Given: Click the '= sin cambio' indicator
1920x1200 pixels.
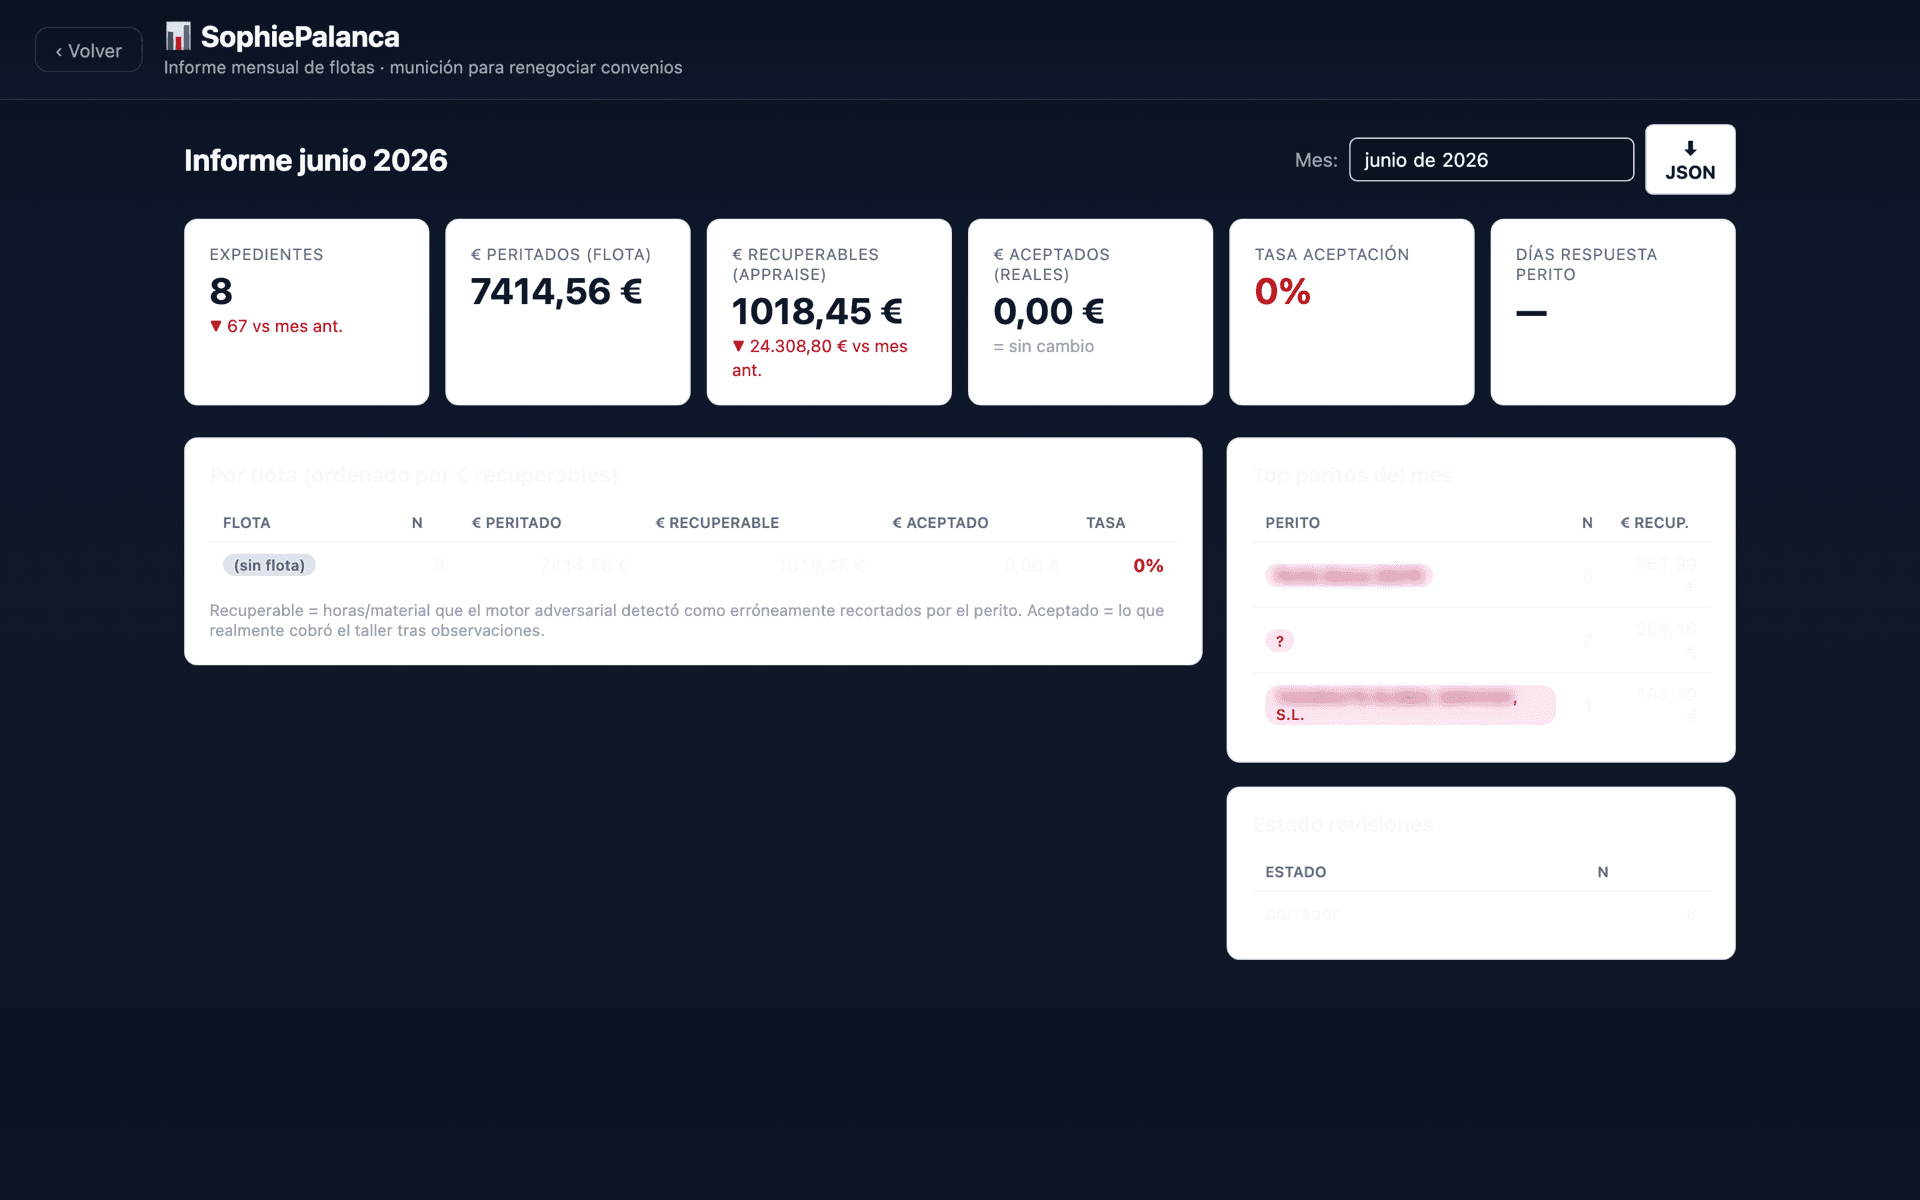Looking at the screenshot, I should [x=1044, y=346].
